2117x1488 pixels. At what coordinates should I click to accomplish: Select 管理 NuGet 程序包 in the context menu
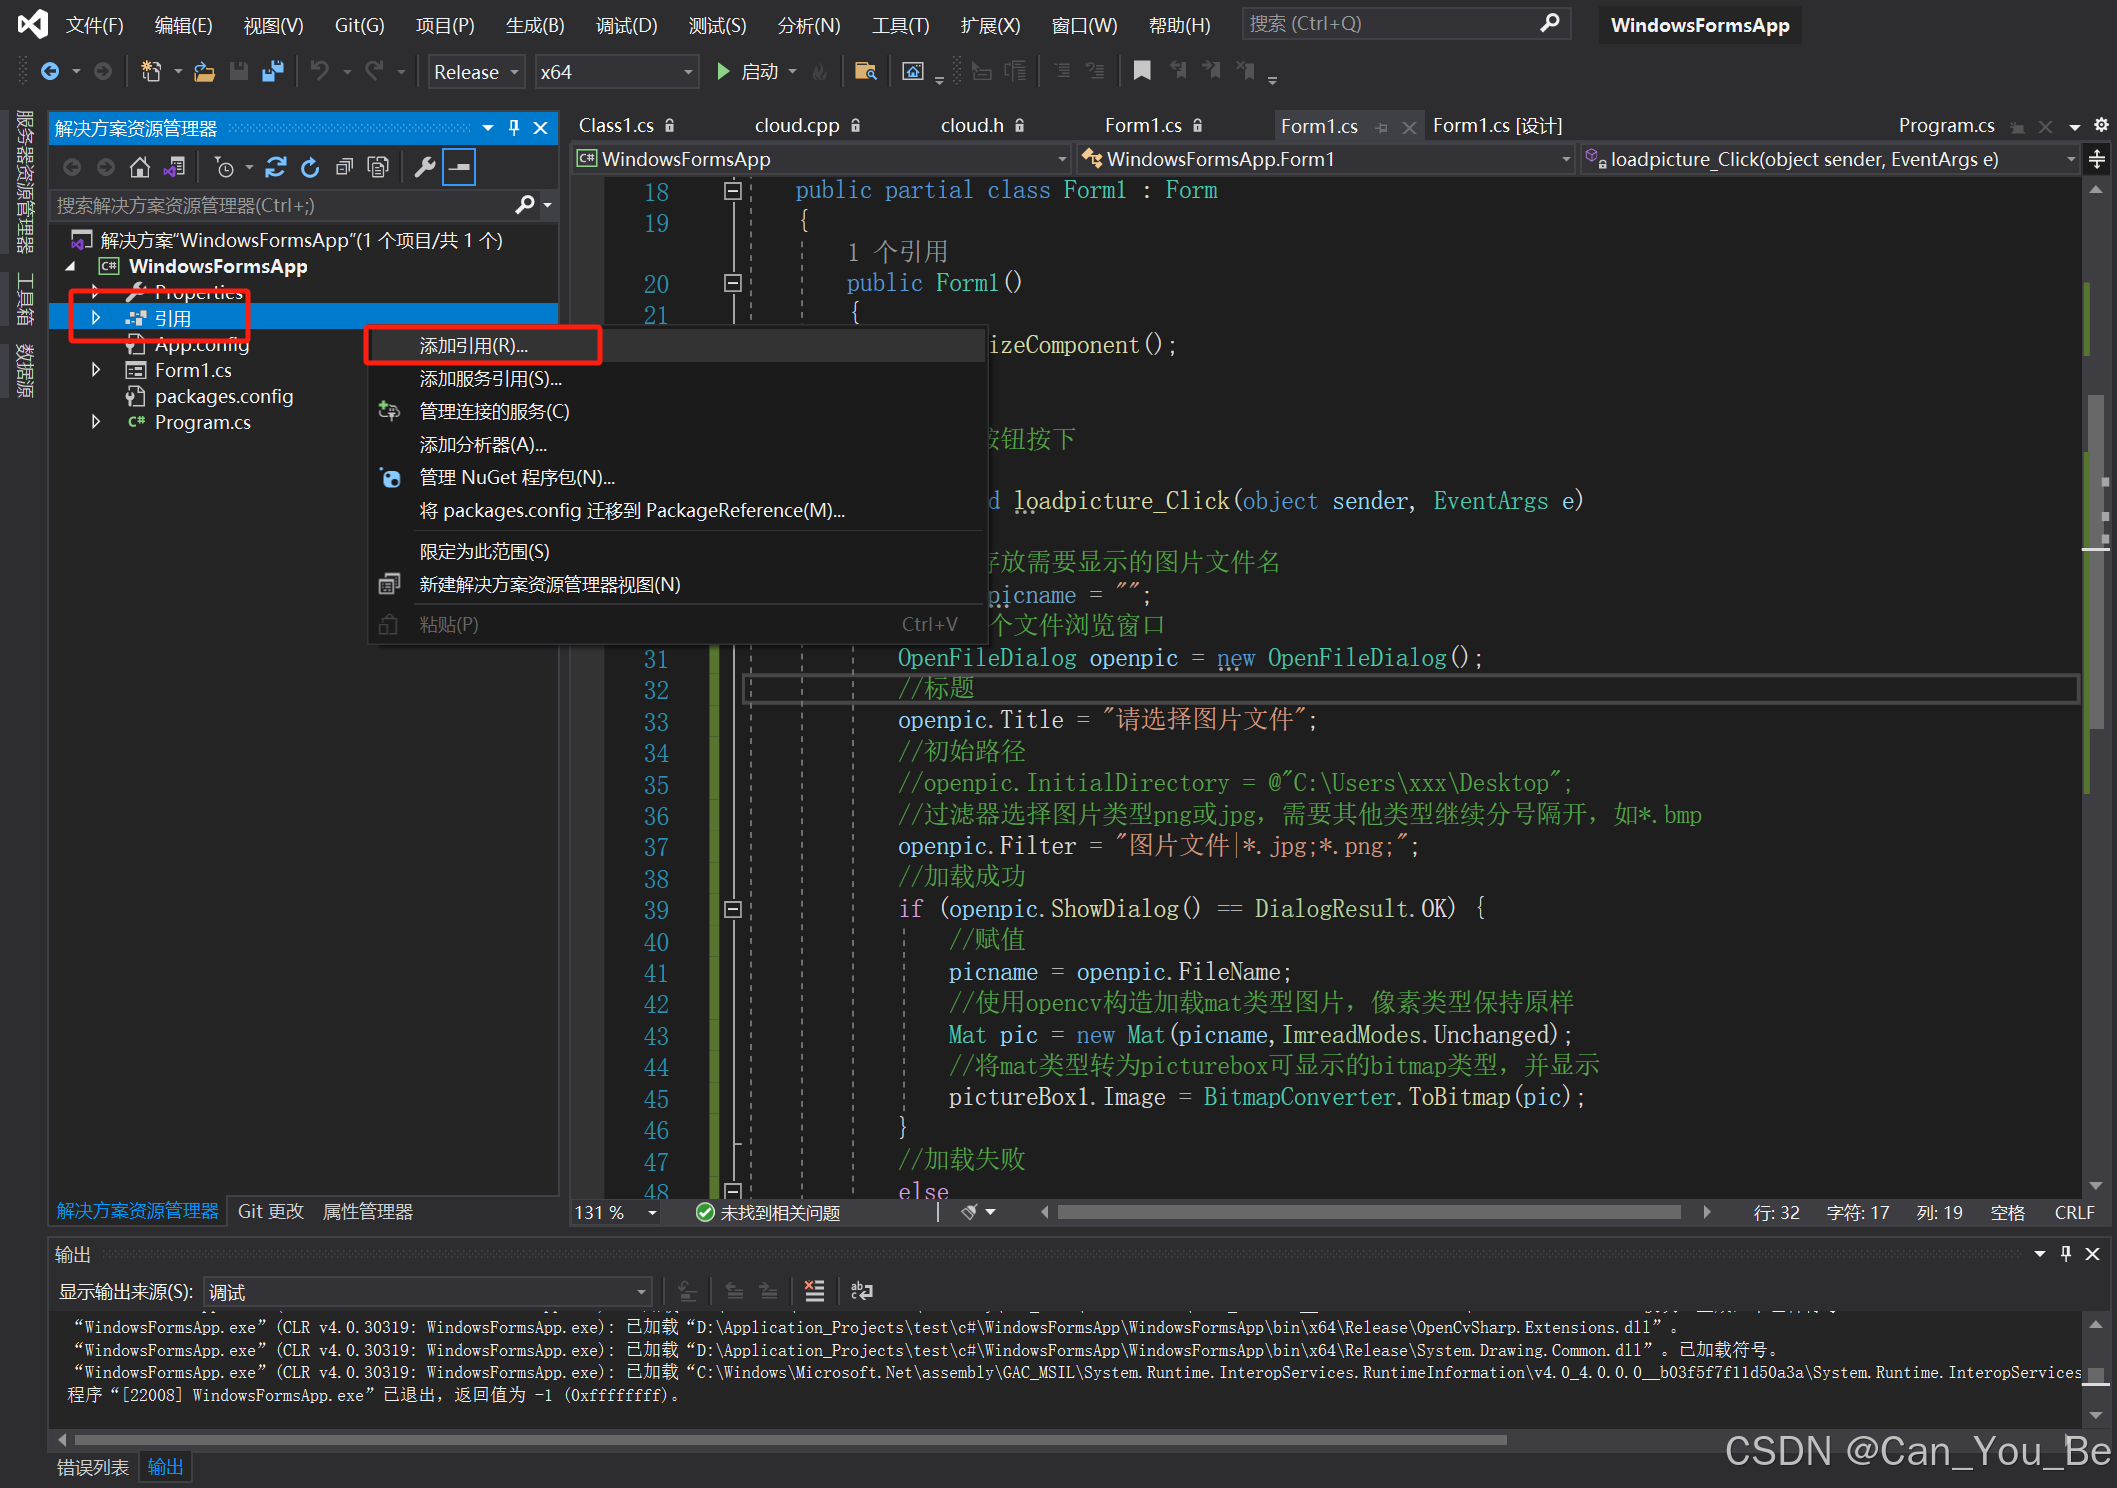516,477
